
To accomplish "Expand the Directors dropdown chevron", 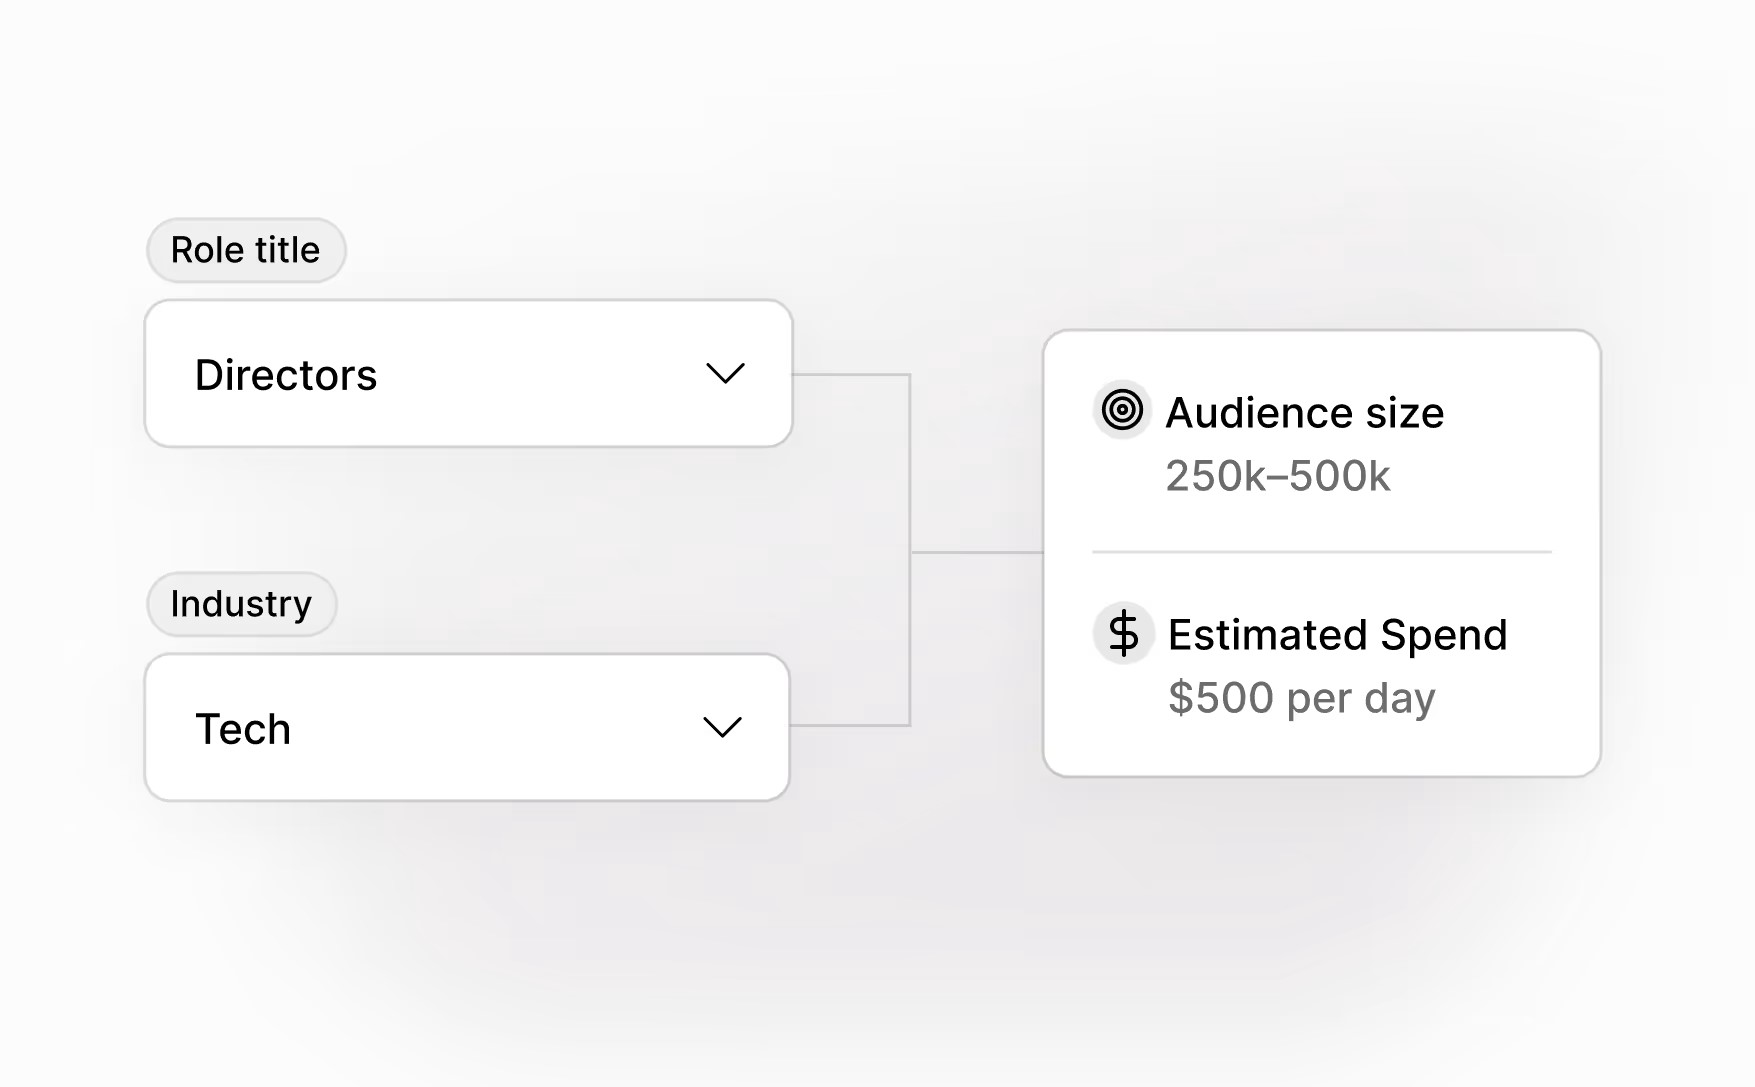I will click(x=725, y=374).
